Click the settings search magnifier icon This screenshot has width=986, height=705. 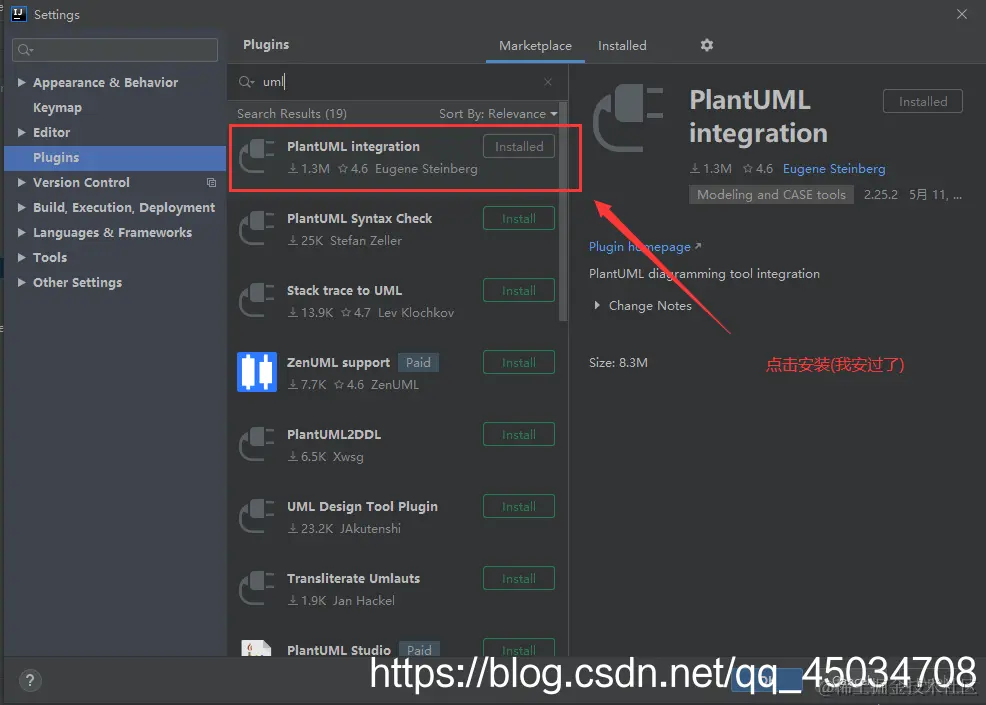pos(25,50)
